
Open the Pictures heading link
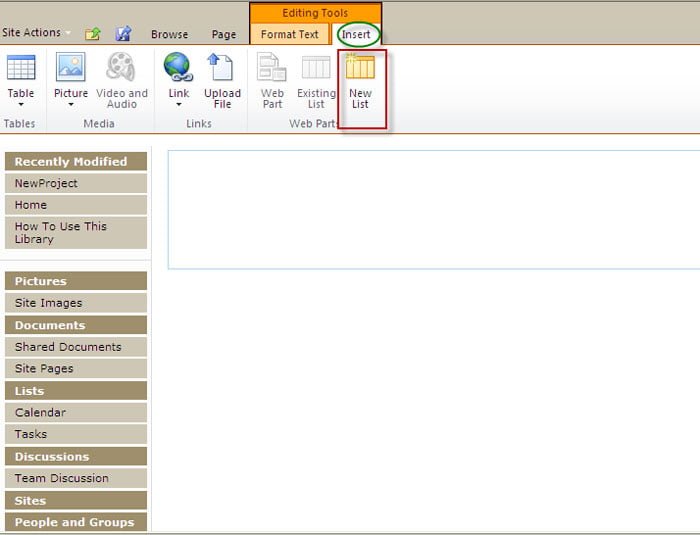[x=76, y=281]
